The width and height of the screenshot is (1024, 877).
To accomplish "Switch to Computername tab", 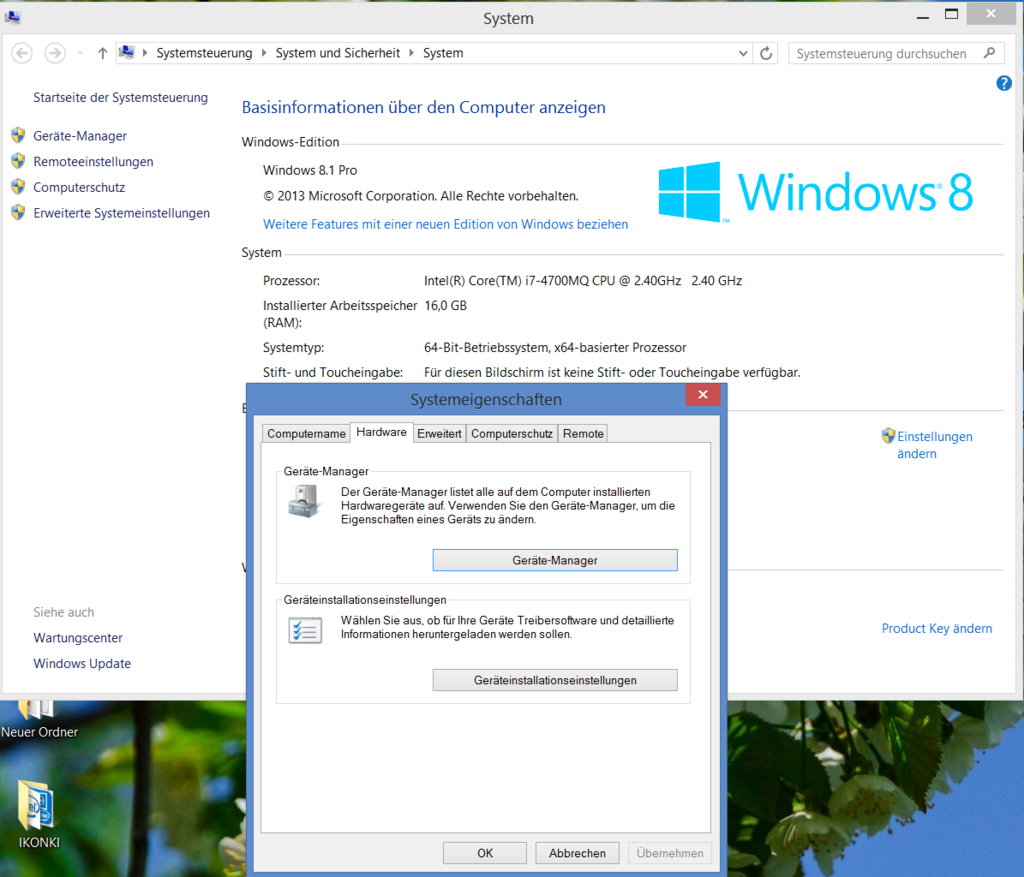I will [306, 434].
